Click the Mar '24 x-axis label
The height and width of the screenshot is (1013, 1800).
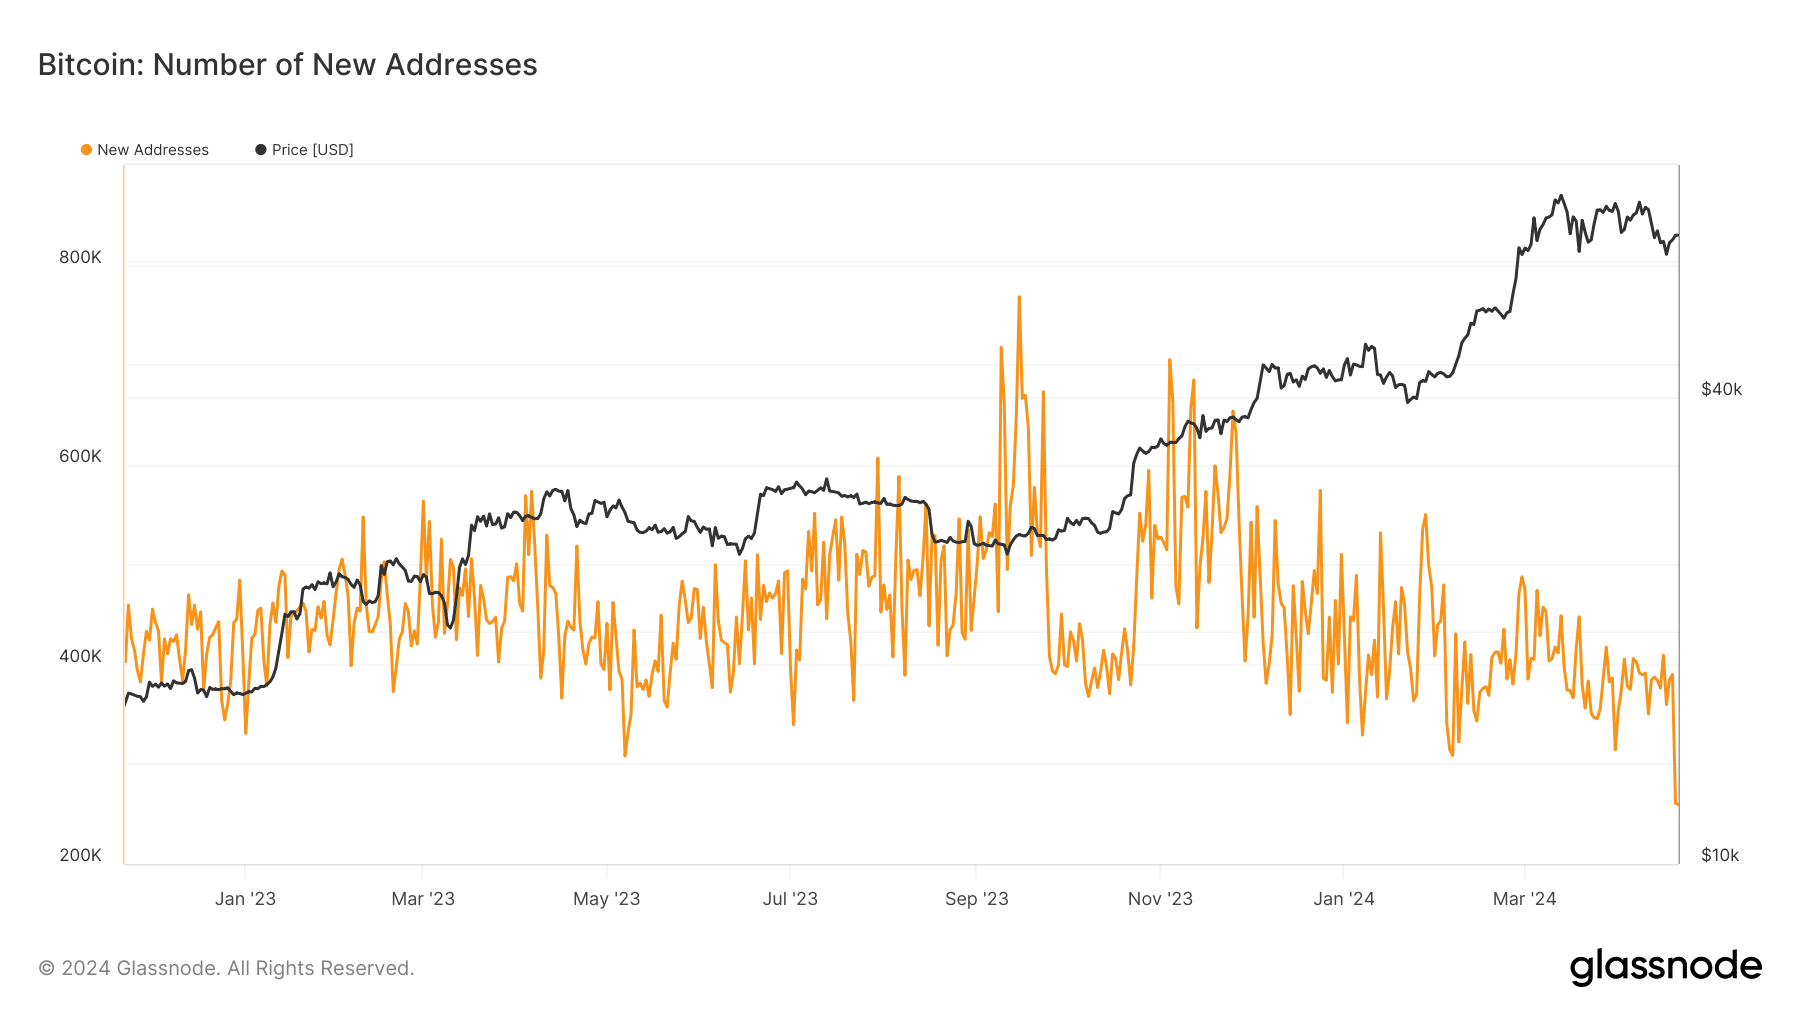(x=1524, y=899)
